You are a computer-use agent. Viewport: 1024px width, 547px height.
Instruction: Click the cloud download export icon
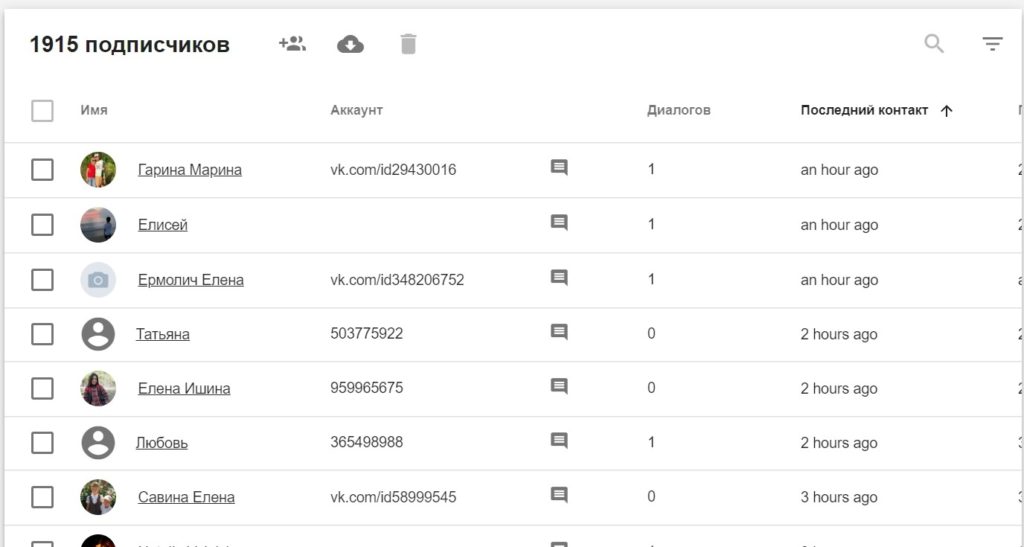[350, 44]
